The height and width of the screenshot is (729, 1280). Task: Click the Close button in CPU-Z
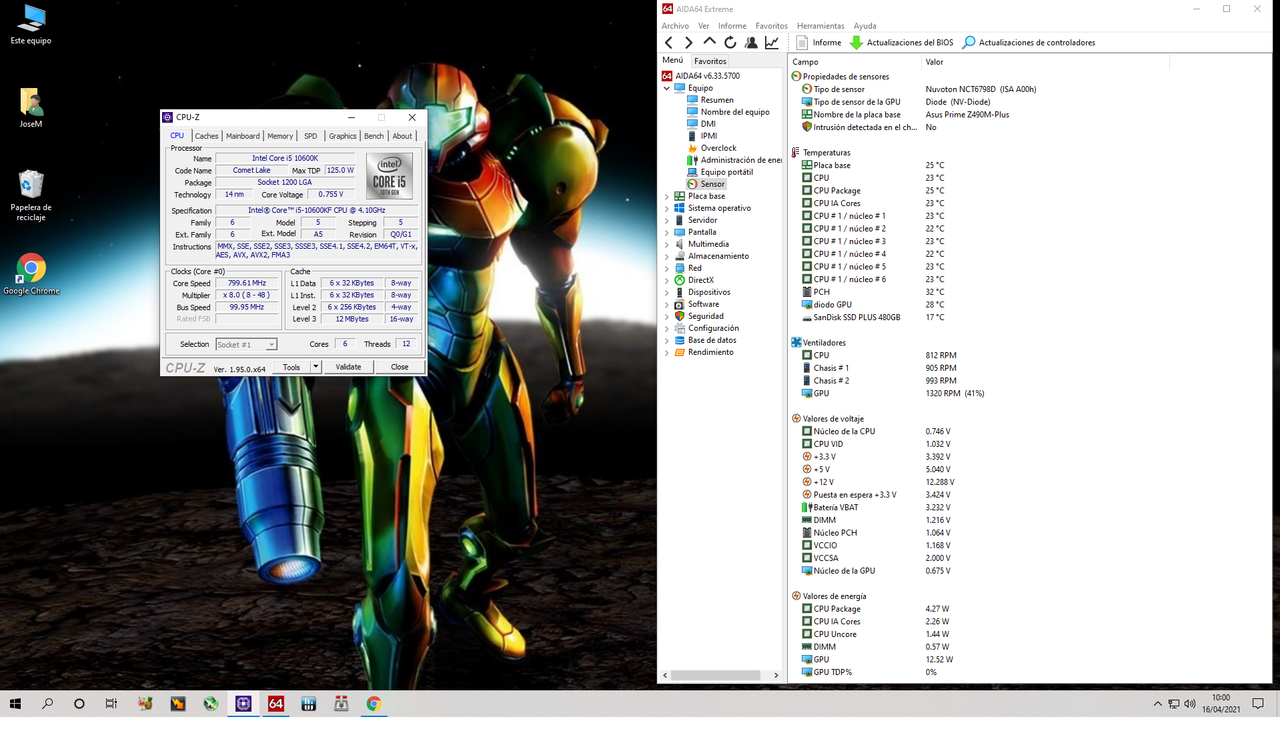[x=399, y=367]
